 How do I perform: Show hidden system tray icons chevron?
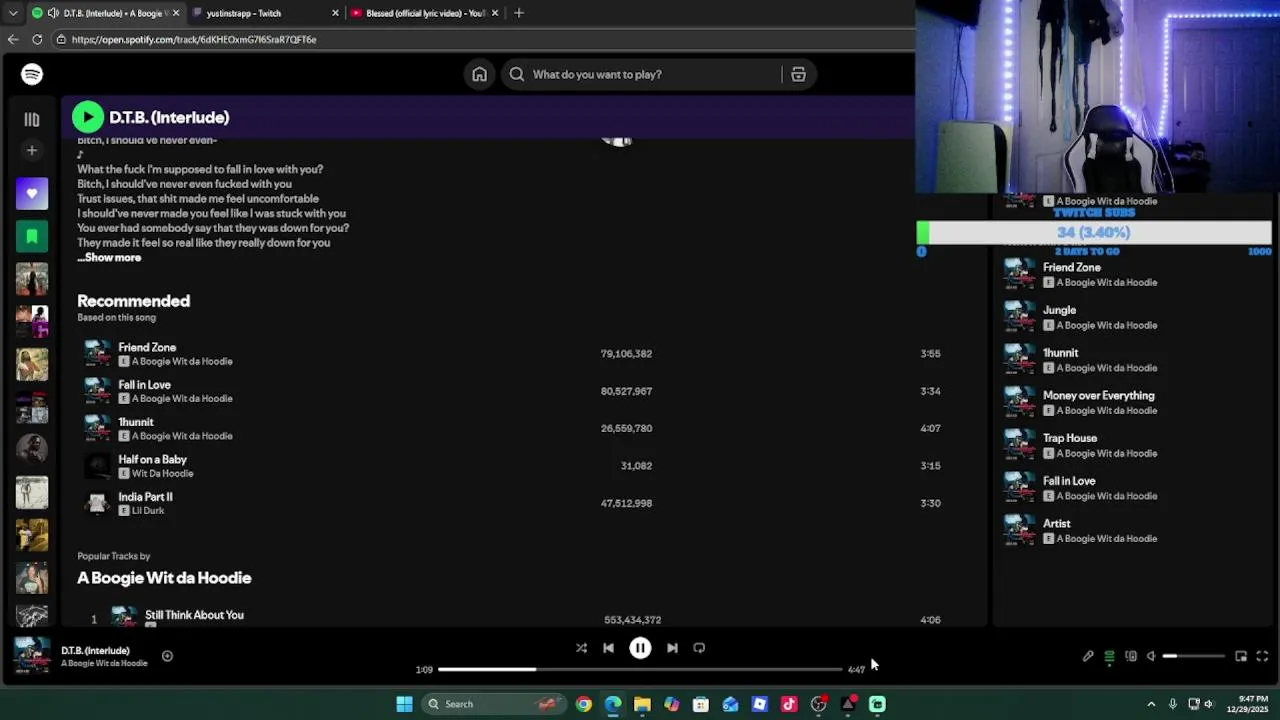pyautogui.click(x=1151, y=704)
